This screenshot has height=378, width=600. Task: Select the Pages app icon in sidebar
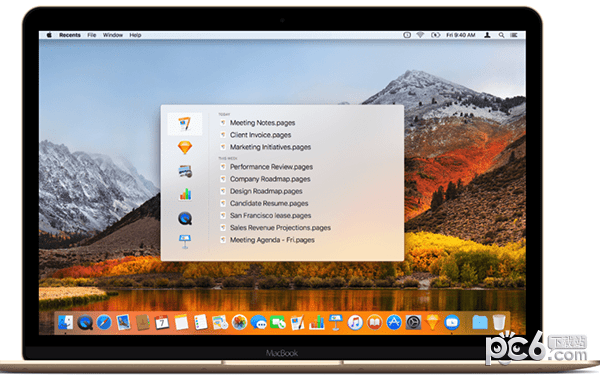pos(185,124)
